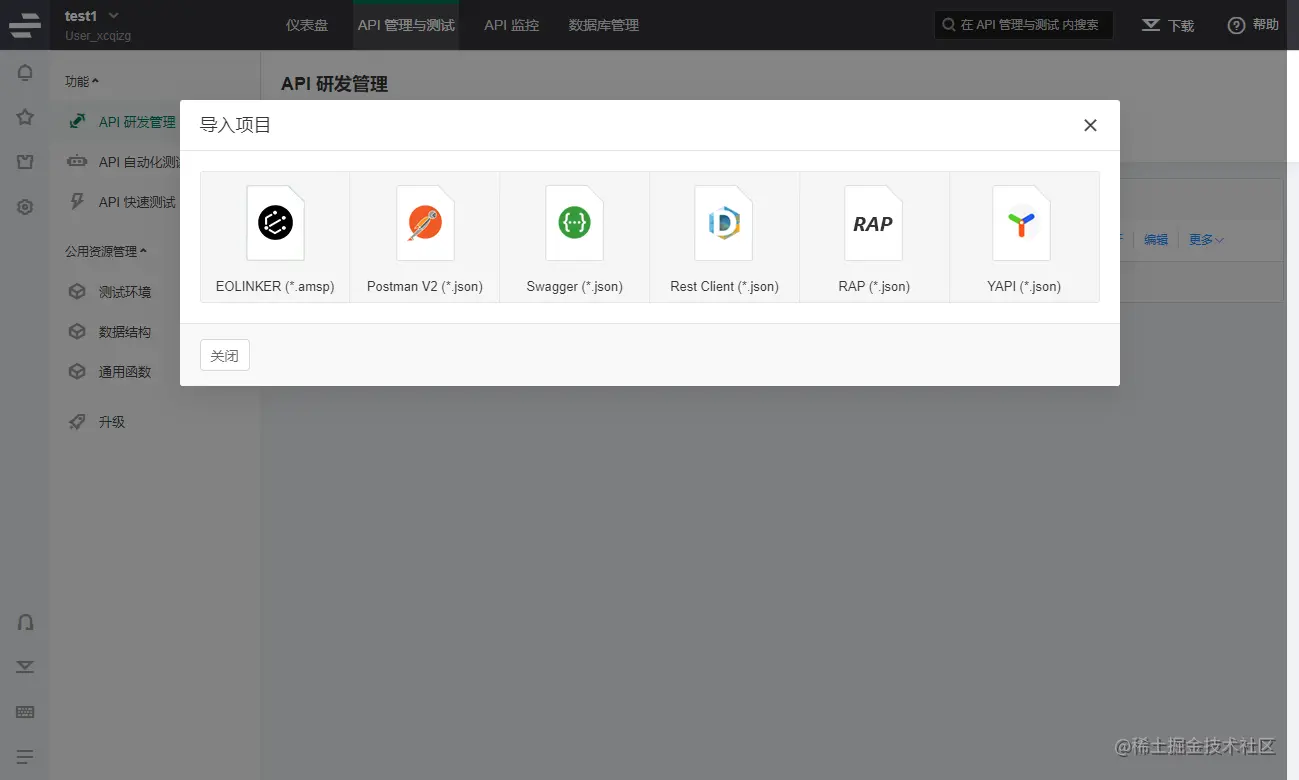Image resolution: width=1299 pixels, height=780 pixels.
Task: Click the rocket icon beside 升级
Action: [x=76, y=422]
